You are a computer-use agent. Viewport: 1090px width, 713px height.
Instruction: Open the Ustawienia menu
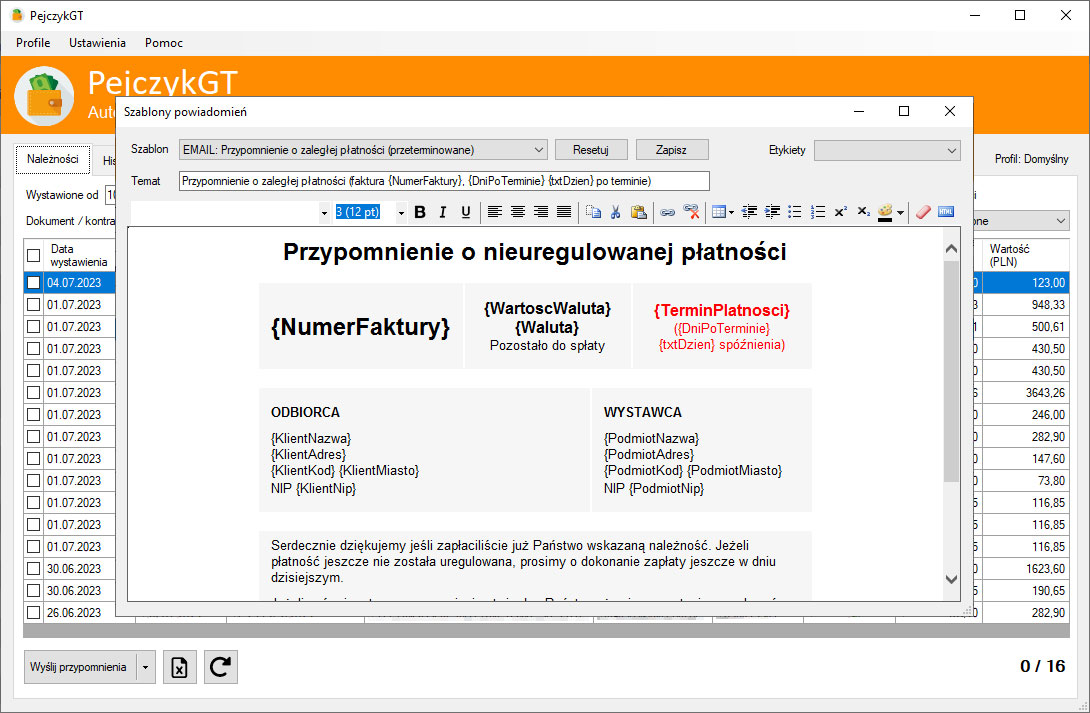point(97,43)
